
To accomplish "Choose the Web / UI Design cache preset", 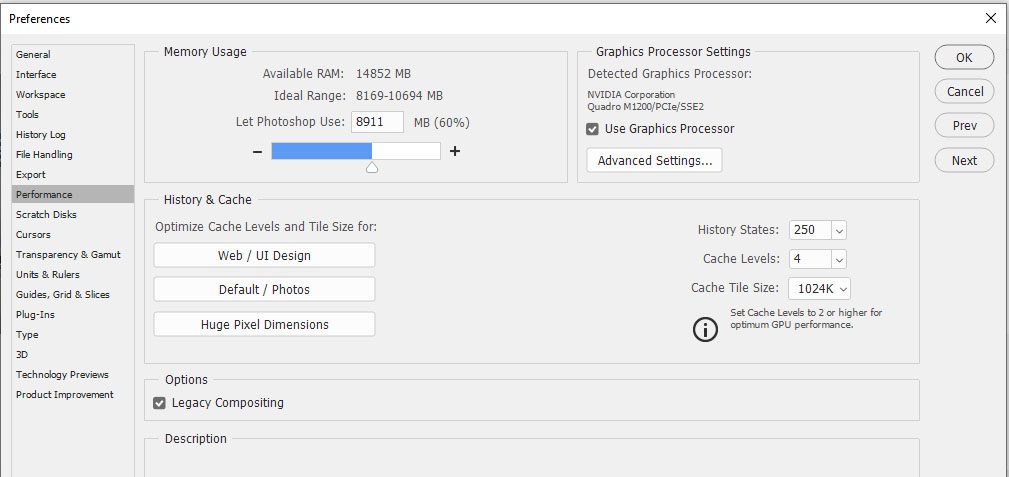I will 264,256.
